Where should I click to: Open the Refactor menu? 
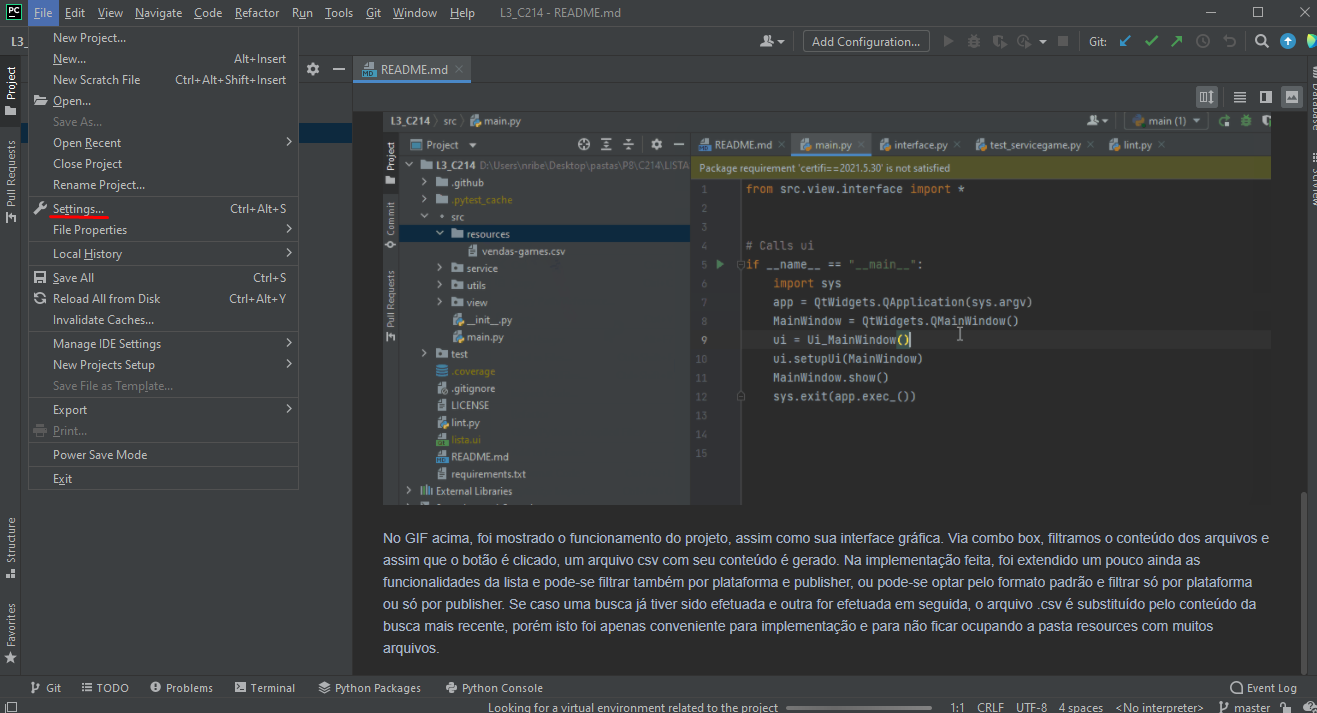click(257, 13)
